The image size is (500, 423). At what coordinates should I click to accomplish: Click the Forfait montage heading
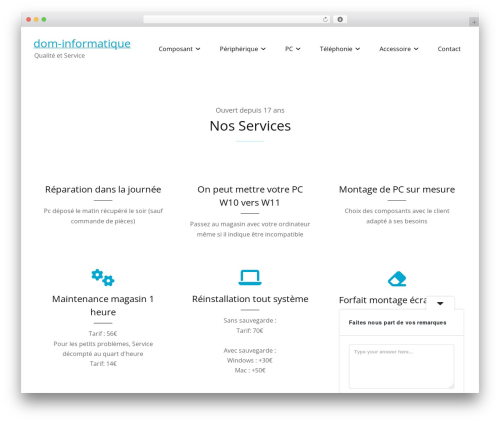383,300
